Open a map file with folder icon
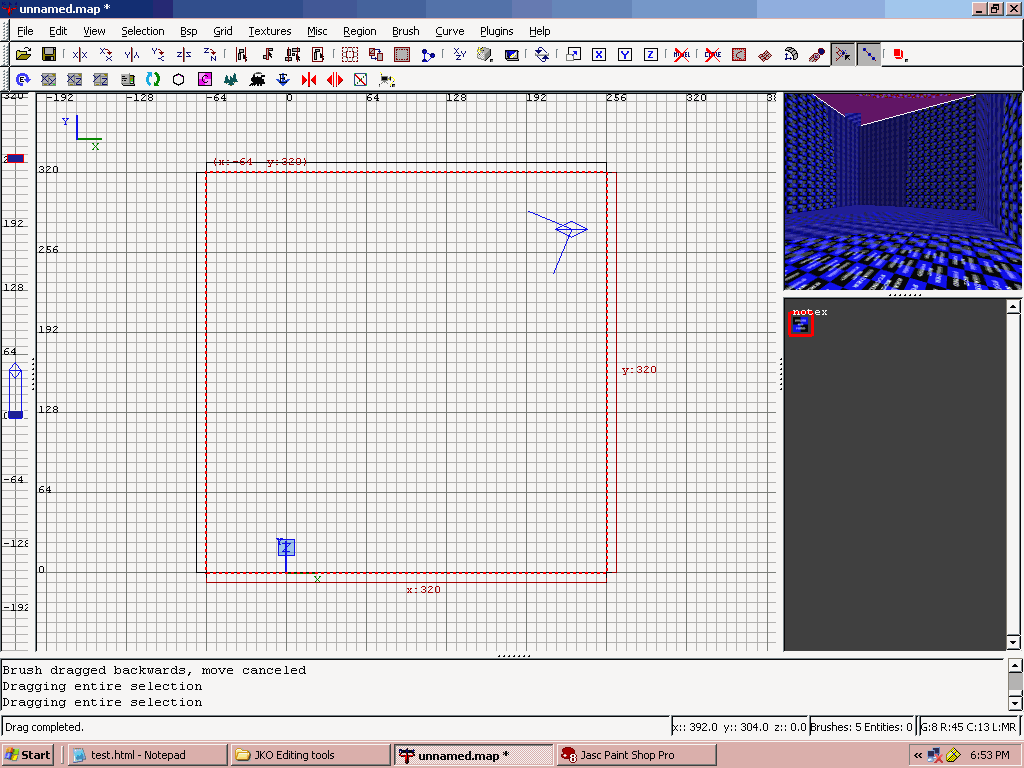 pos(24,55)
